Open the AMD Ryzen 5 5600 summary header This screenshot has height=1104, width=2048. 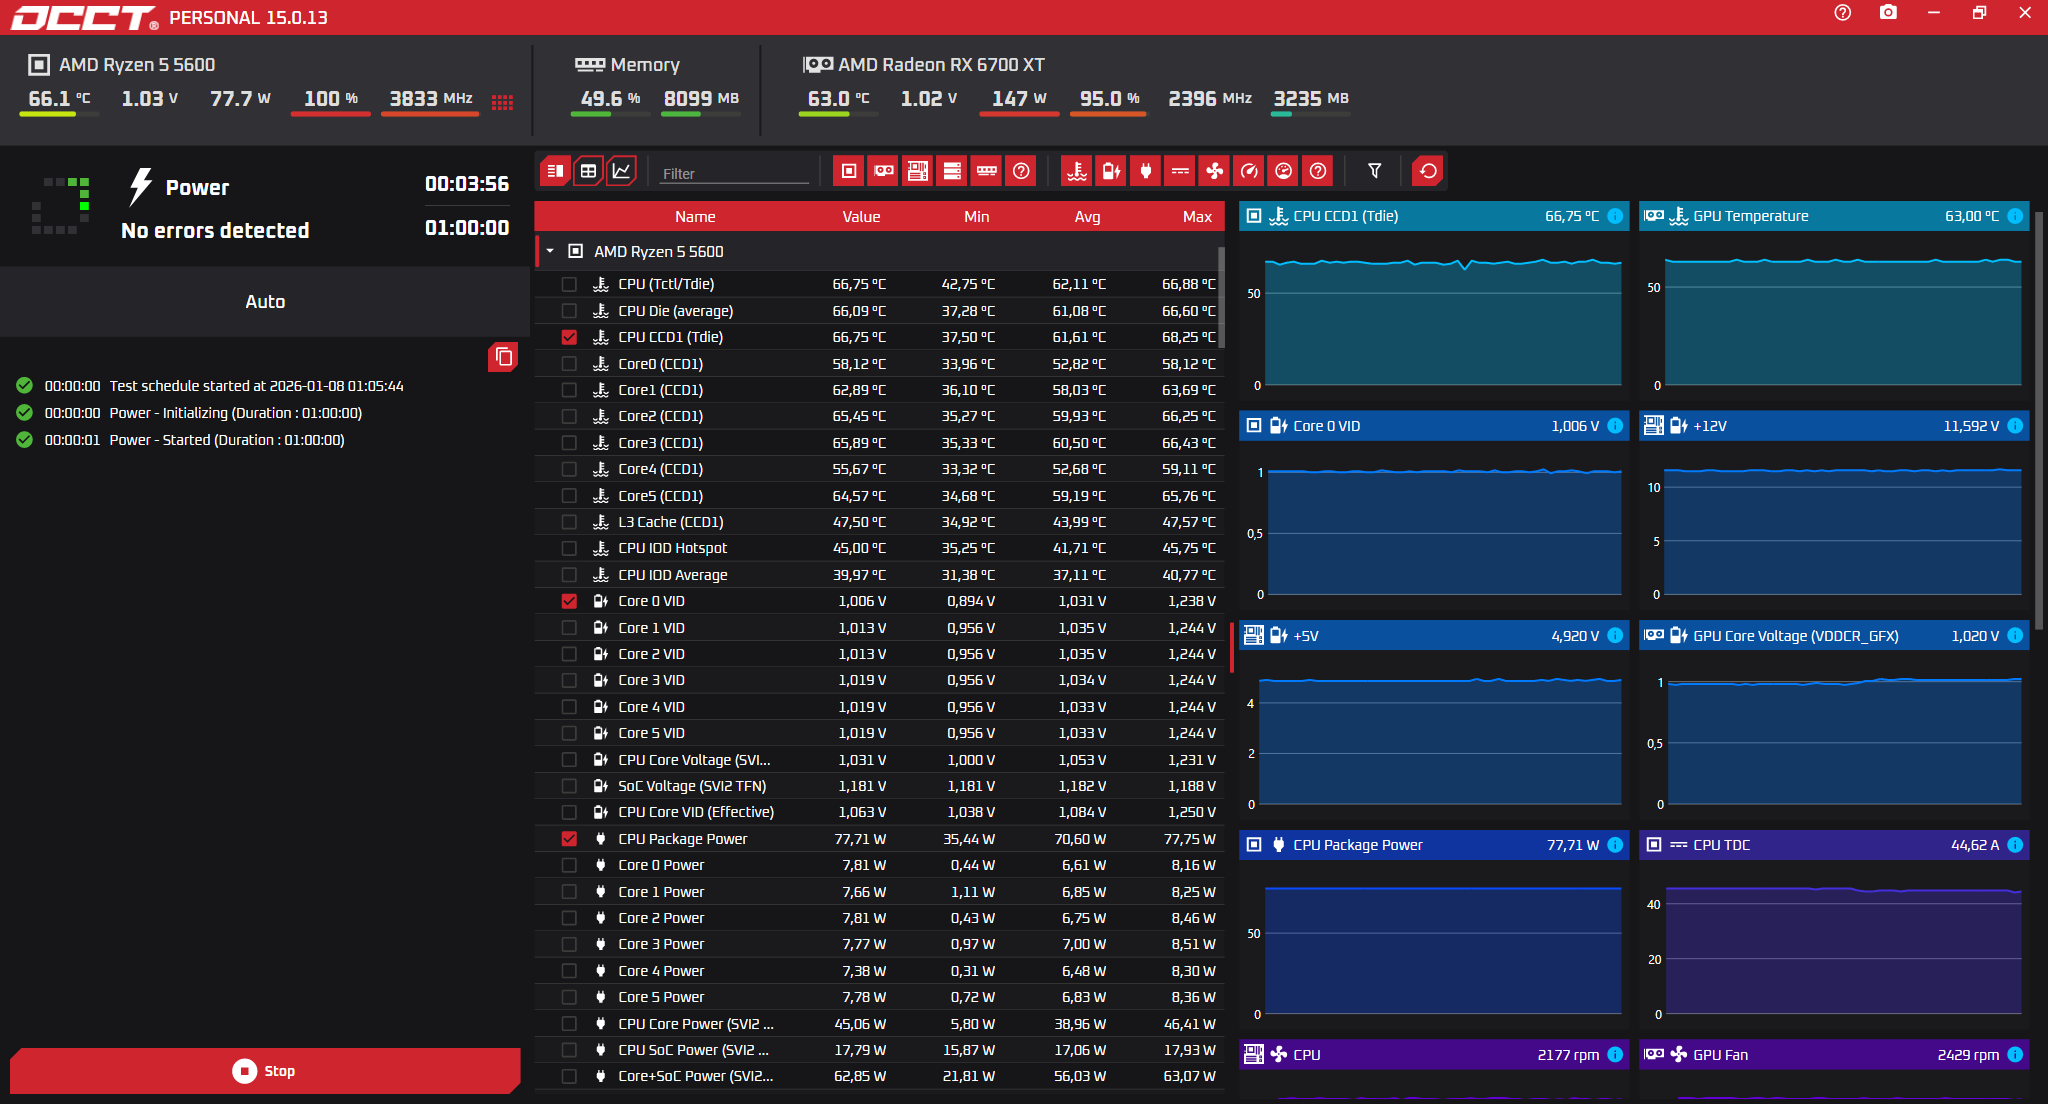pyautogui.click(x=122, y=65)
